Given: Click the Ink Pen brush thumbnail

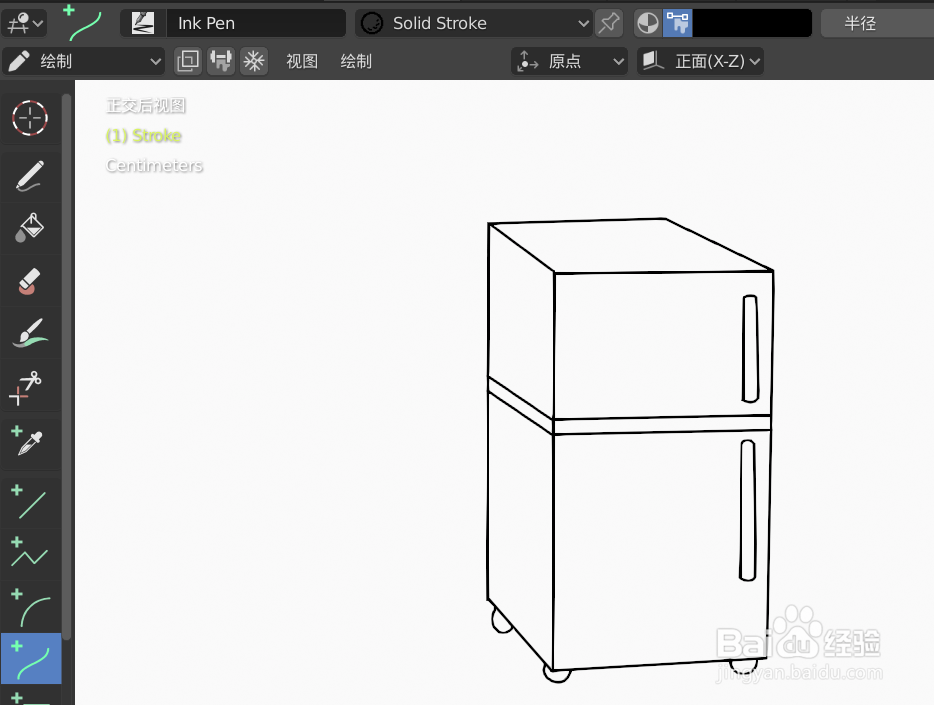Looking at the screenshot, I should point(143,23).
